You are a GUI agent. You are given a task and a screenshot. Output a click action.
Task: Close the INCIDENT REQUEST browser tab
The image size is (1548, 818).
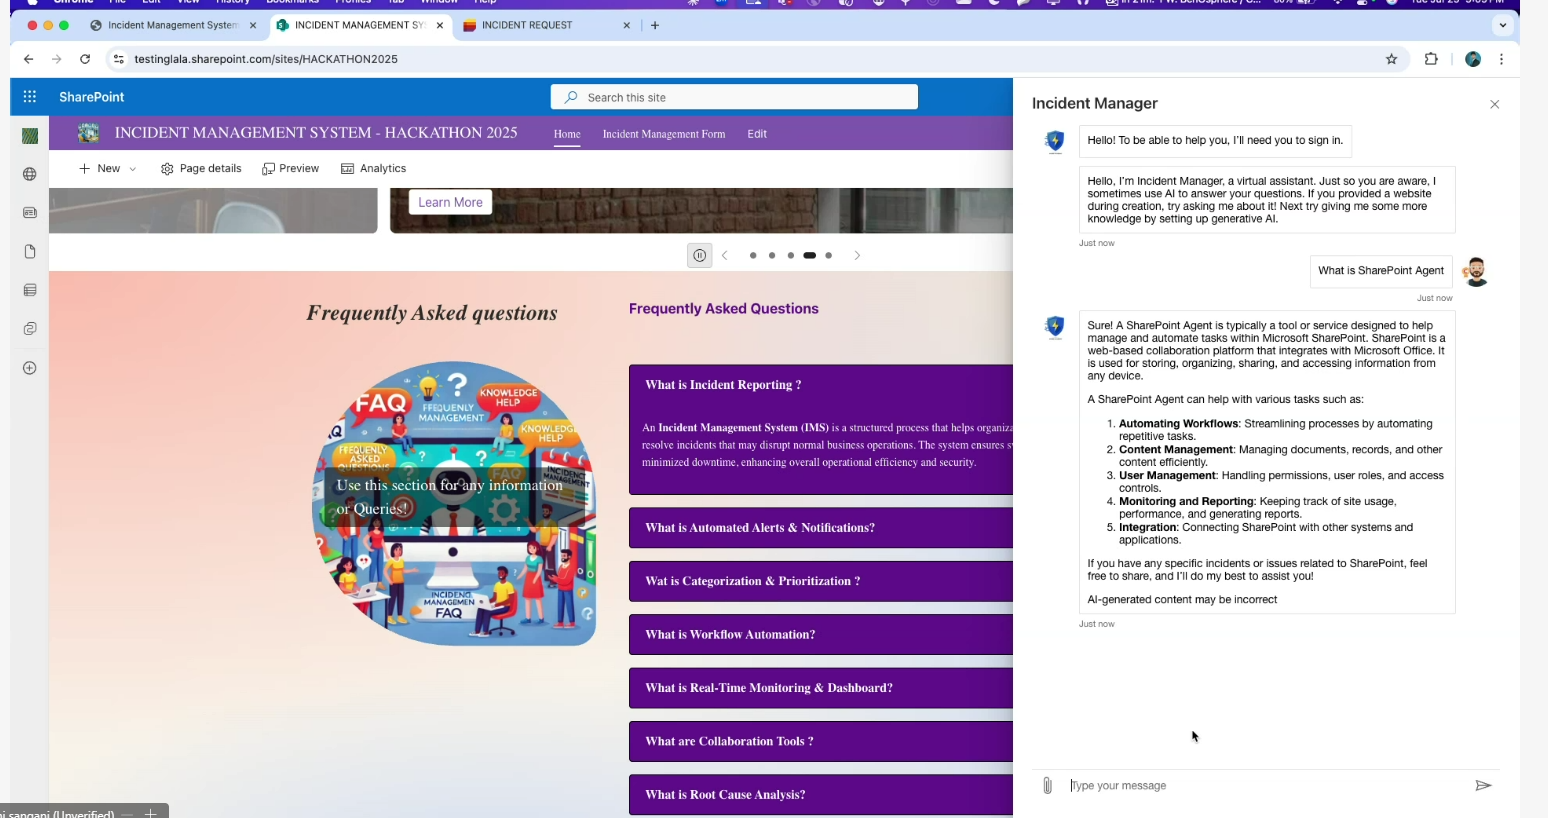click(627, 25)
